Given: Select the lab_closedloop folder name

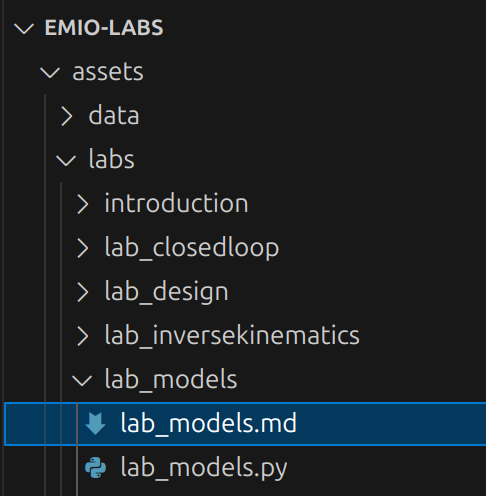Looking at the screenshot, I should pyautogui.click(x=192, y=248).
